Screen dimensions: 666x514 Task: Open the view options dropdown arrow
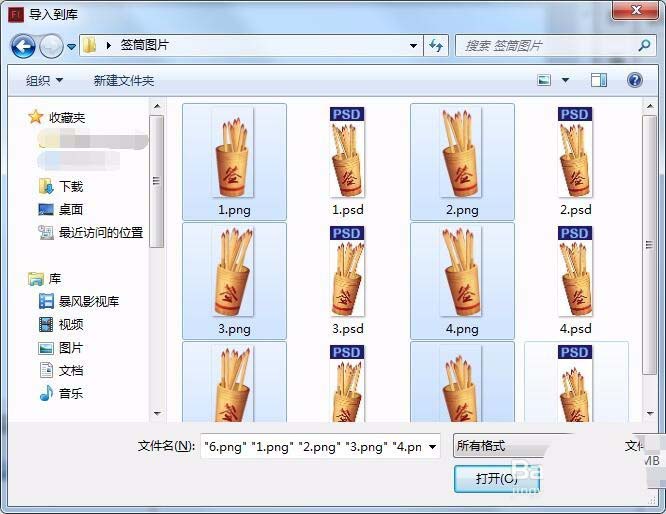click(565, 80)
